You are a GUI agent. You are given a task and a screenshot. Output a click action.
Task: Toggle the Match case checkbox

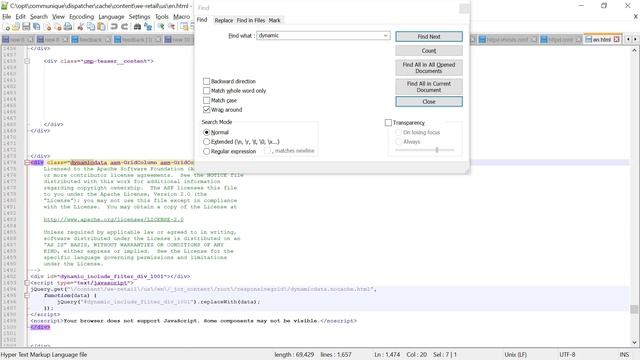coord(207,100)
